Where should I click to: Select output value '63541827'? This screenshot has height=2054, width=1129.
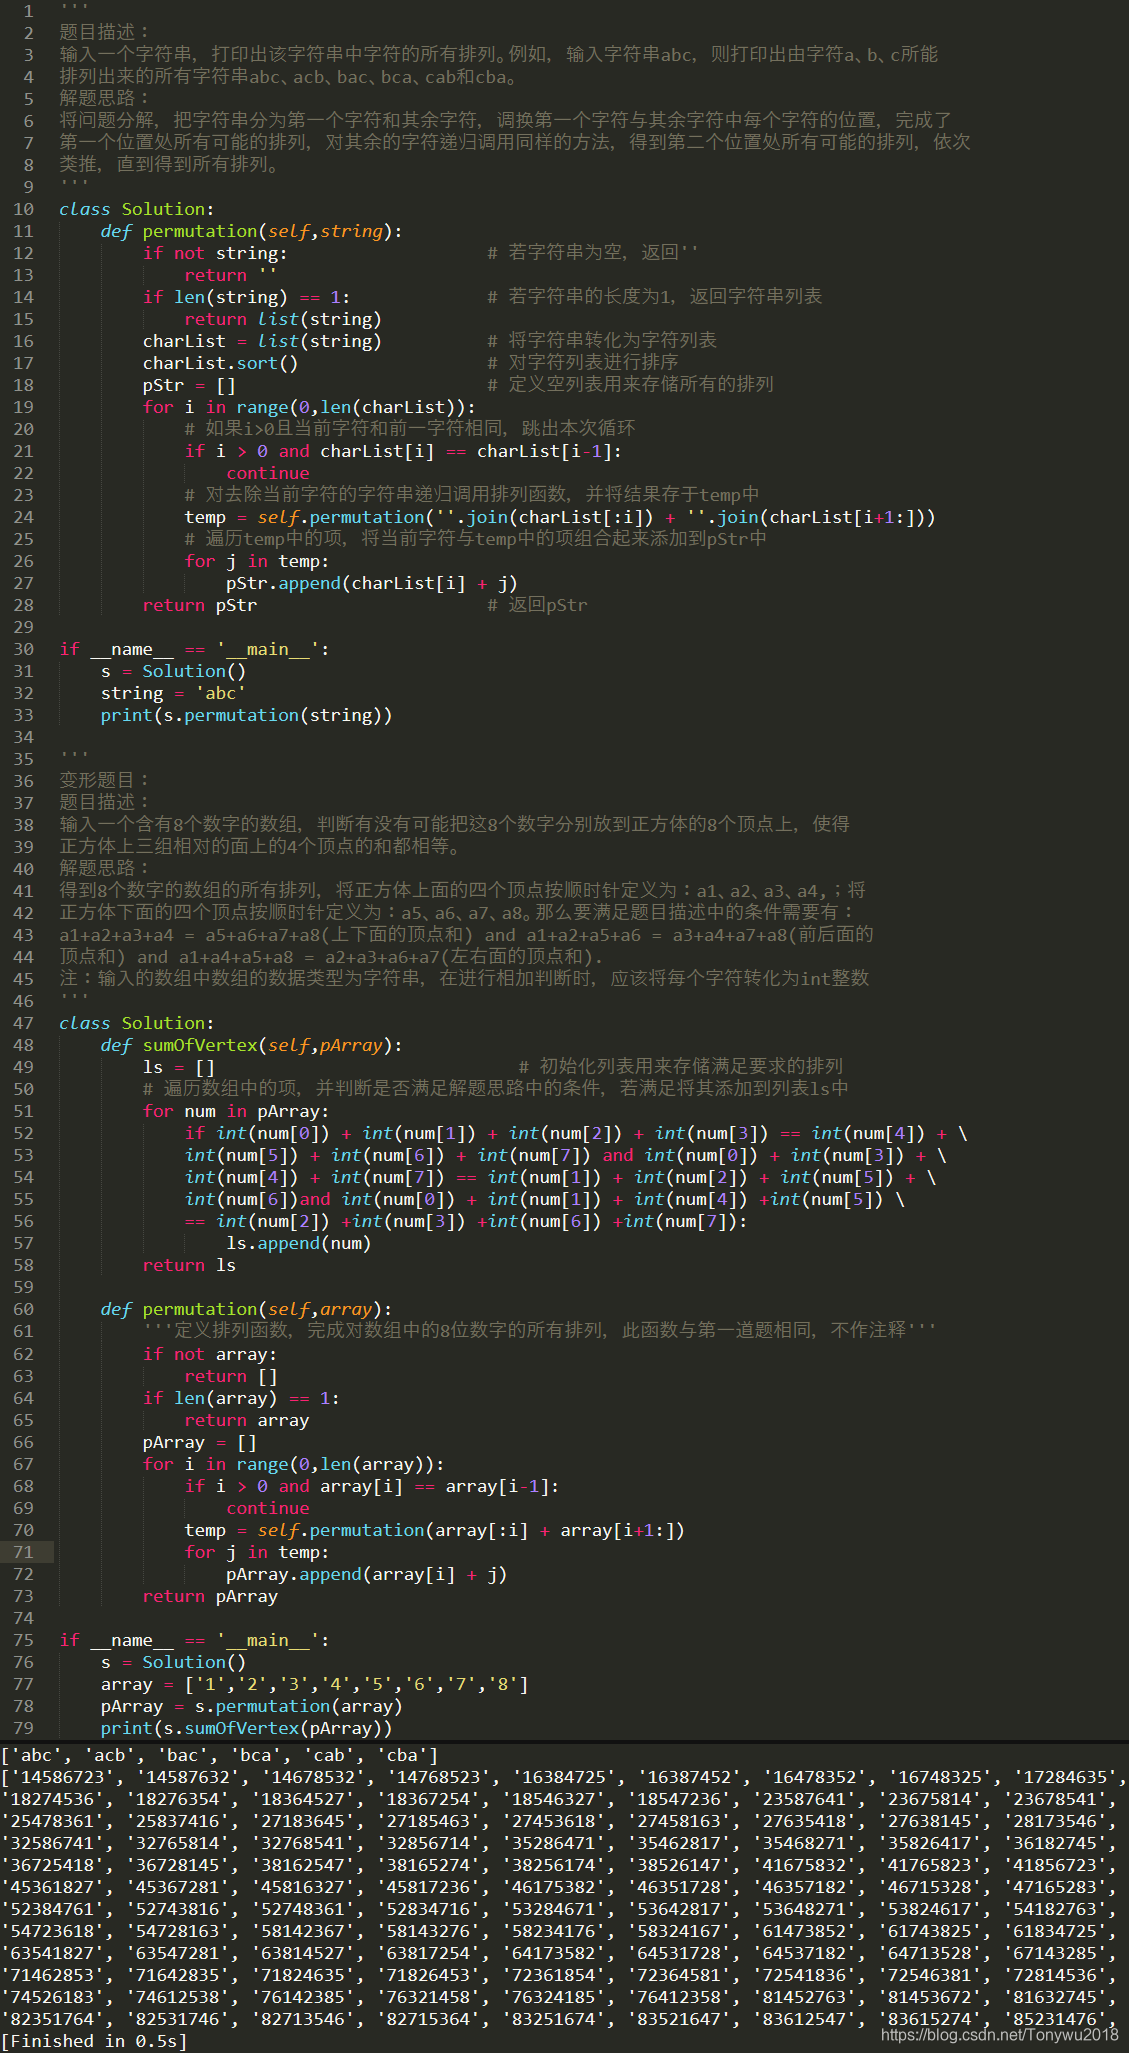[58, 1953]
